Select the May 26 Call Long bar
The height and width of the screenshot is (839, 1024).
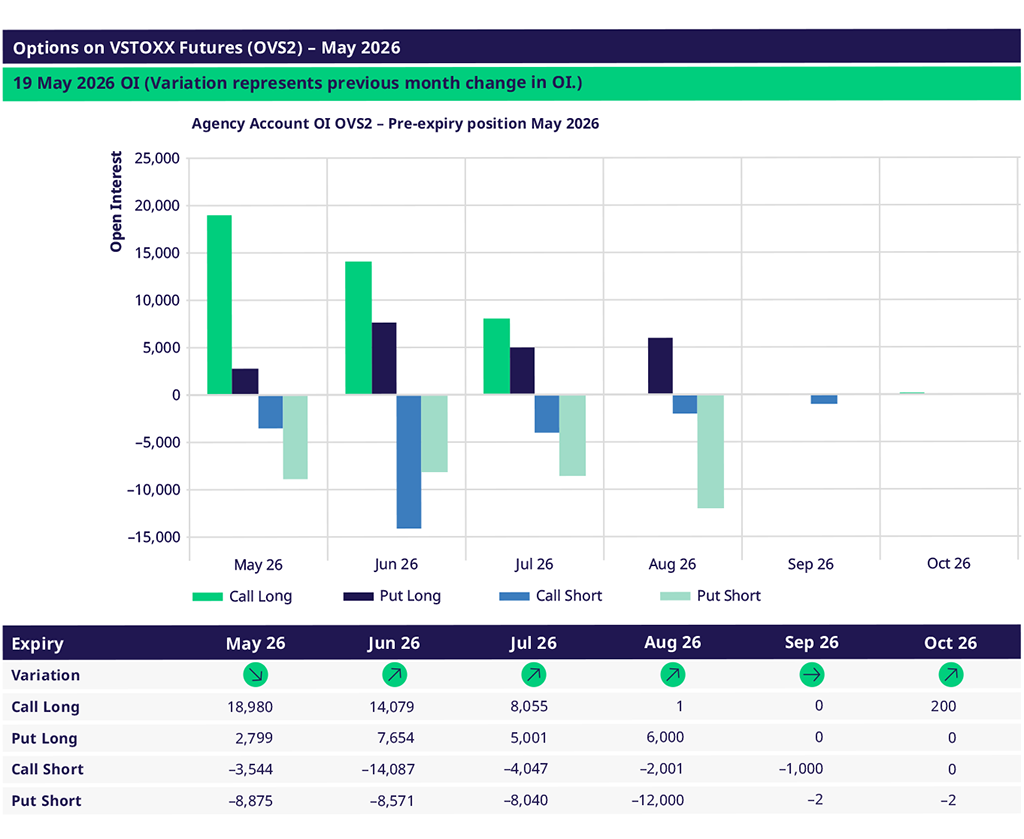(219, 305)
